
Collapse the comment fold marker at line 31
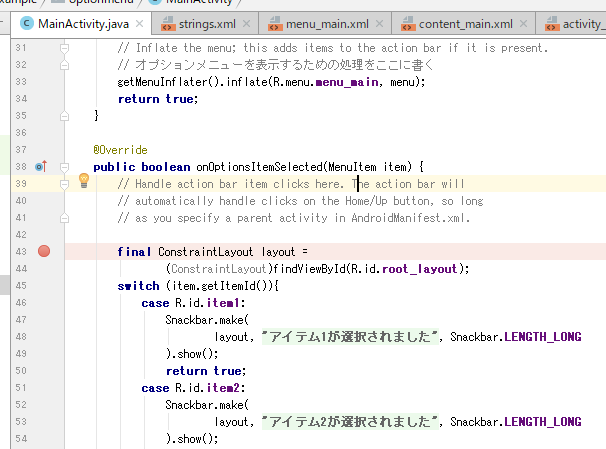click(x=65, y=48)
